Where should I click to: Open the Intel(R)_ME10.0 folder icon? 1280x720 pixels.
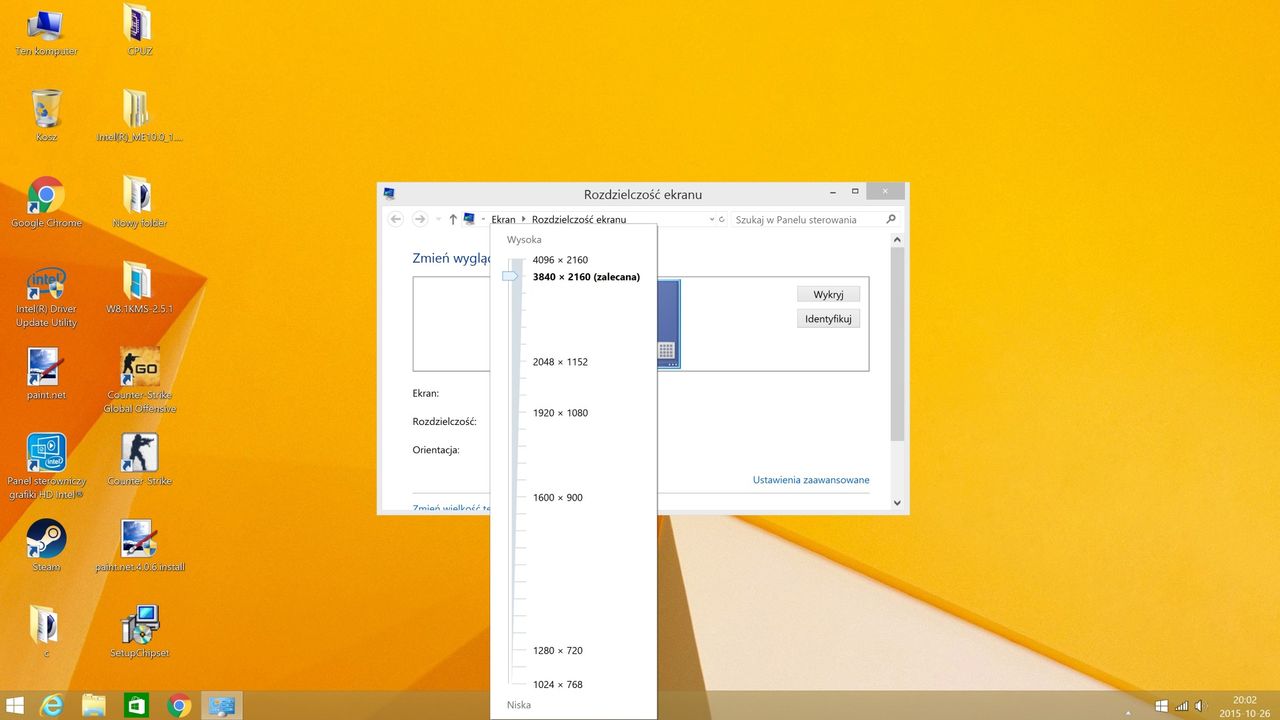[x=139, y=117]
